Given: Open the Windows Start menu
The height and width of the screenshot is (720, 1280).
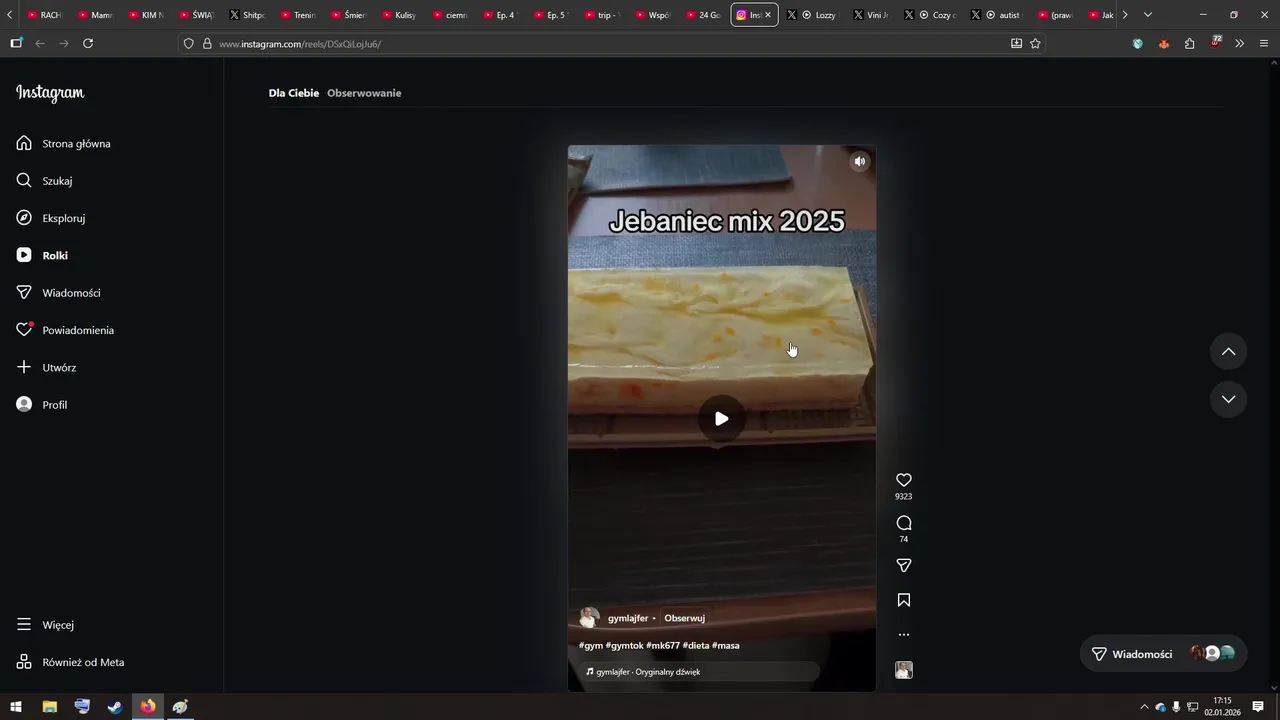Looking at the screenshot, I should tap(16, 707).
